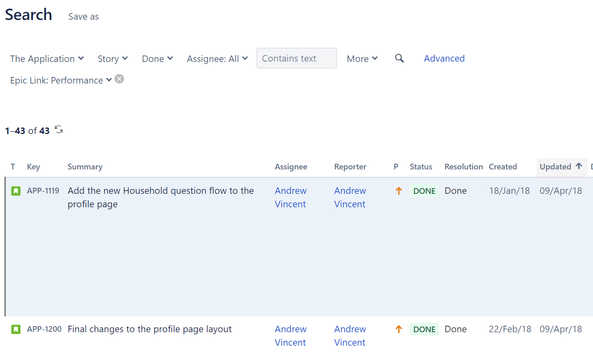Screen dimensions: 593x360
Task: Expand the Story issue type dropdown
Action: pos(113,59)
